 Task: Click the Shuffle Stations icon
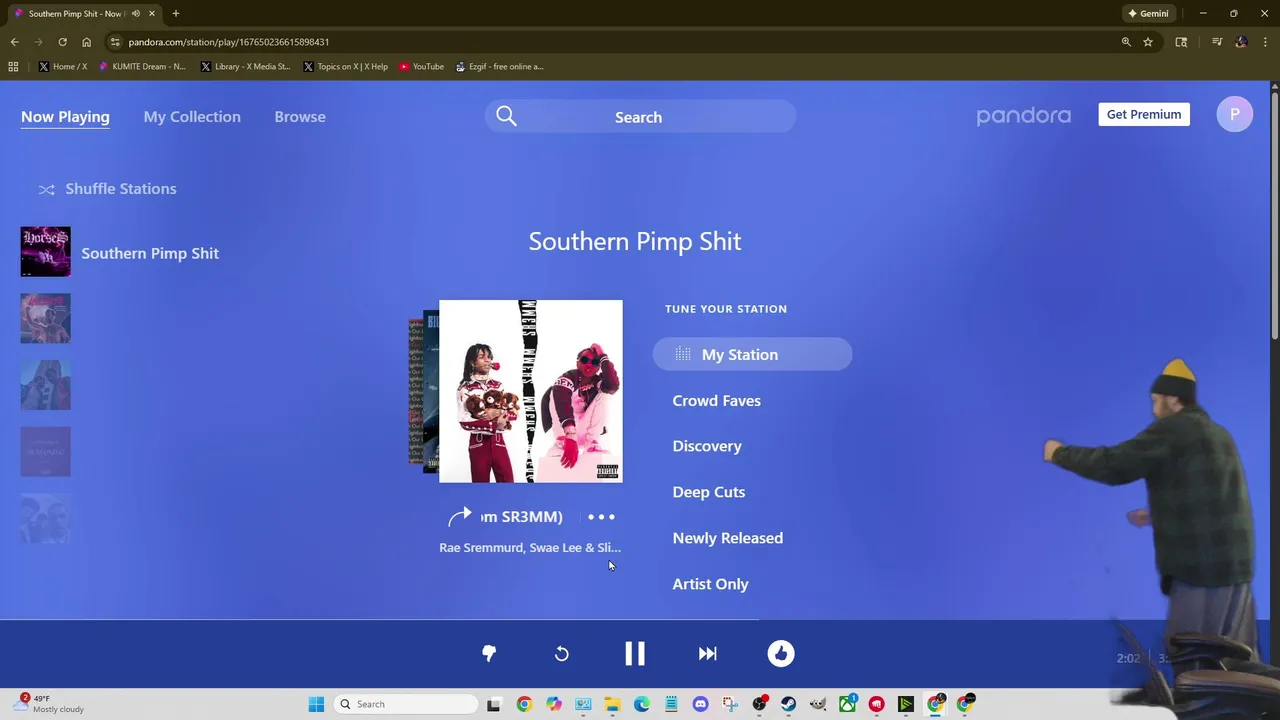click(x=46, y=189)
